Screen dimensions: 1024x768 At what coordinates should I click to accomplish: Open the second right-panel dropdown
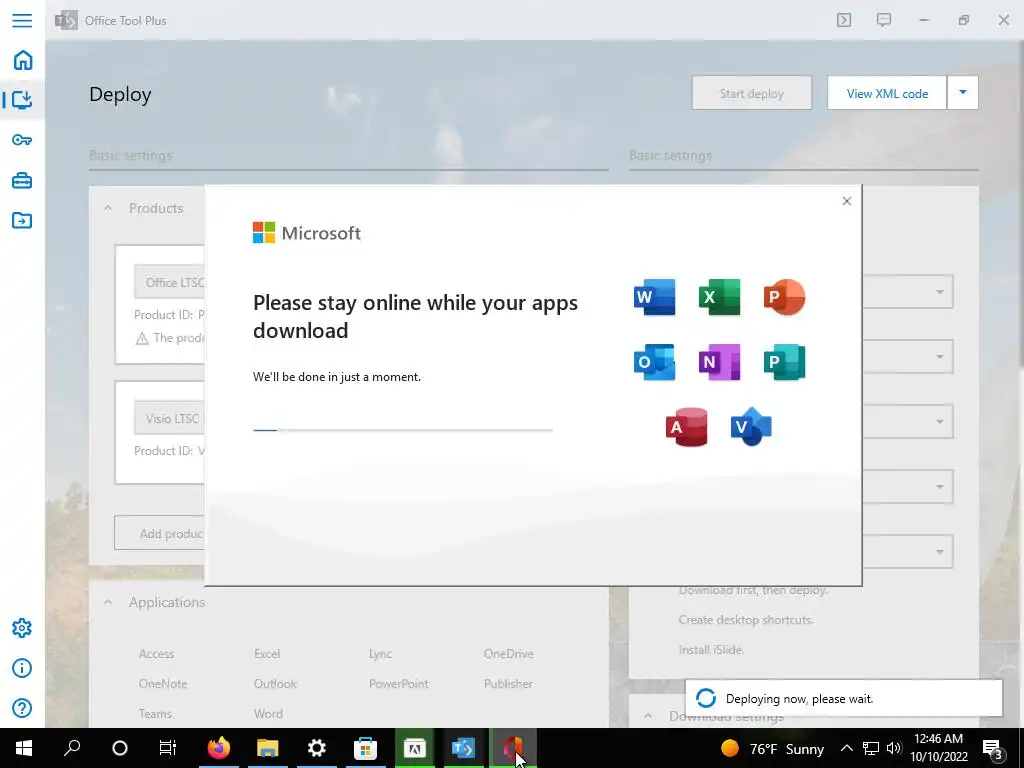tap(908, 357)
